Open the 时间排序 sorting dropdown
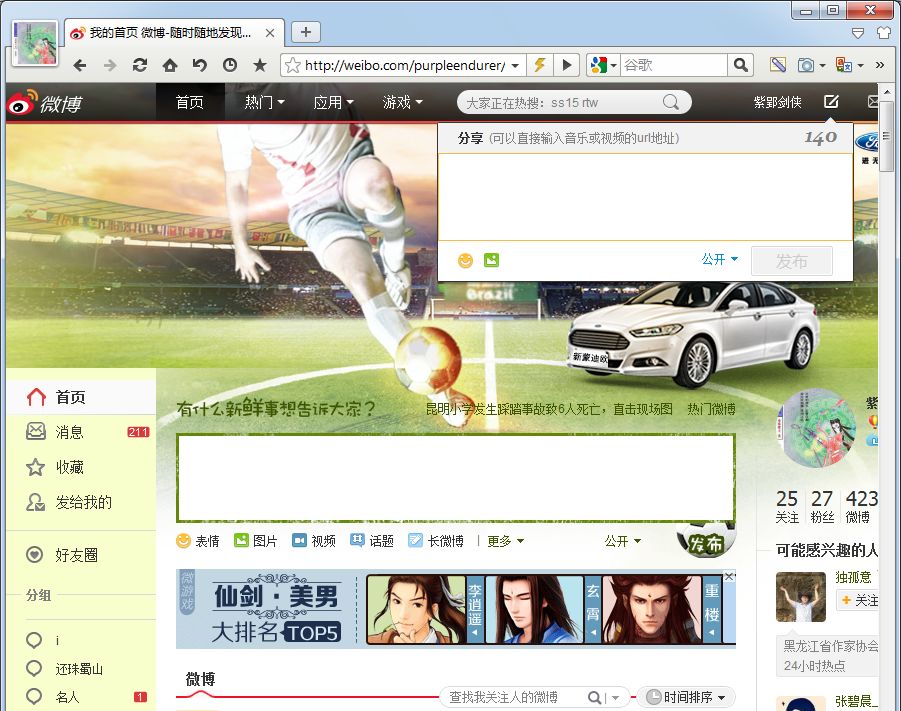The width and height of the screenshot is (901, 711). (686, 697)
